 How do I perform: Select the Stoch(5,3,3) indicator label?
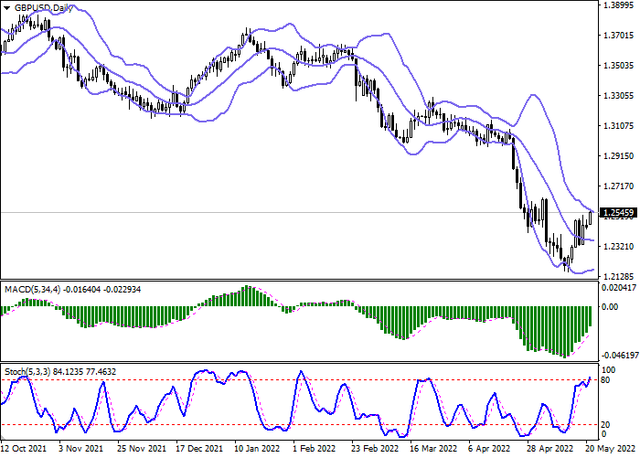click(29, 372)
